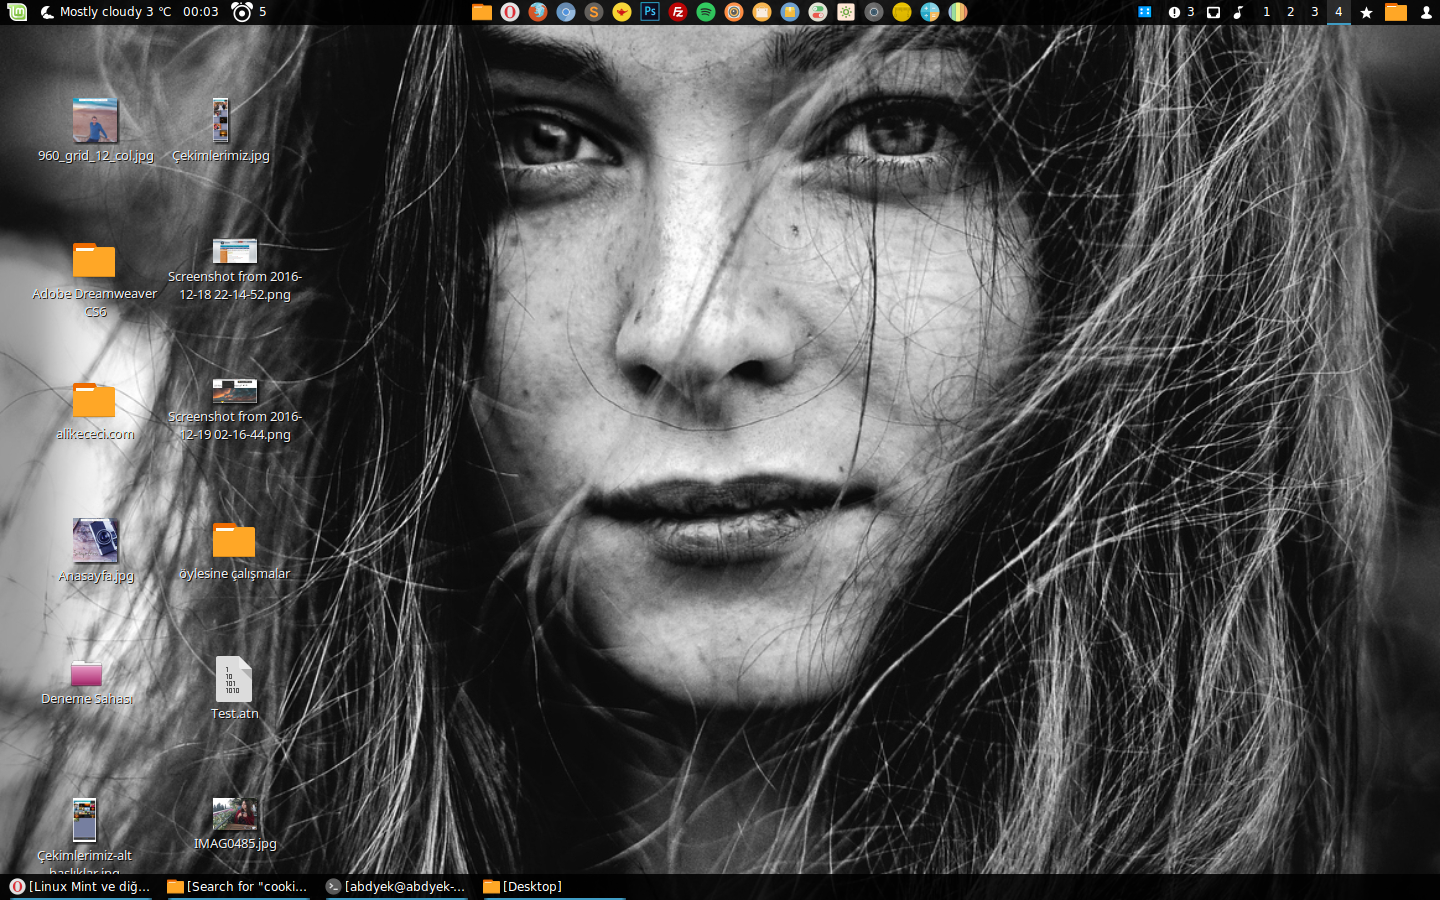This screenshot has height=900, width=1440.
Task: Open the user account applet
Action: tap(1426, 12)
